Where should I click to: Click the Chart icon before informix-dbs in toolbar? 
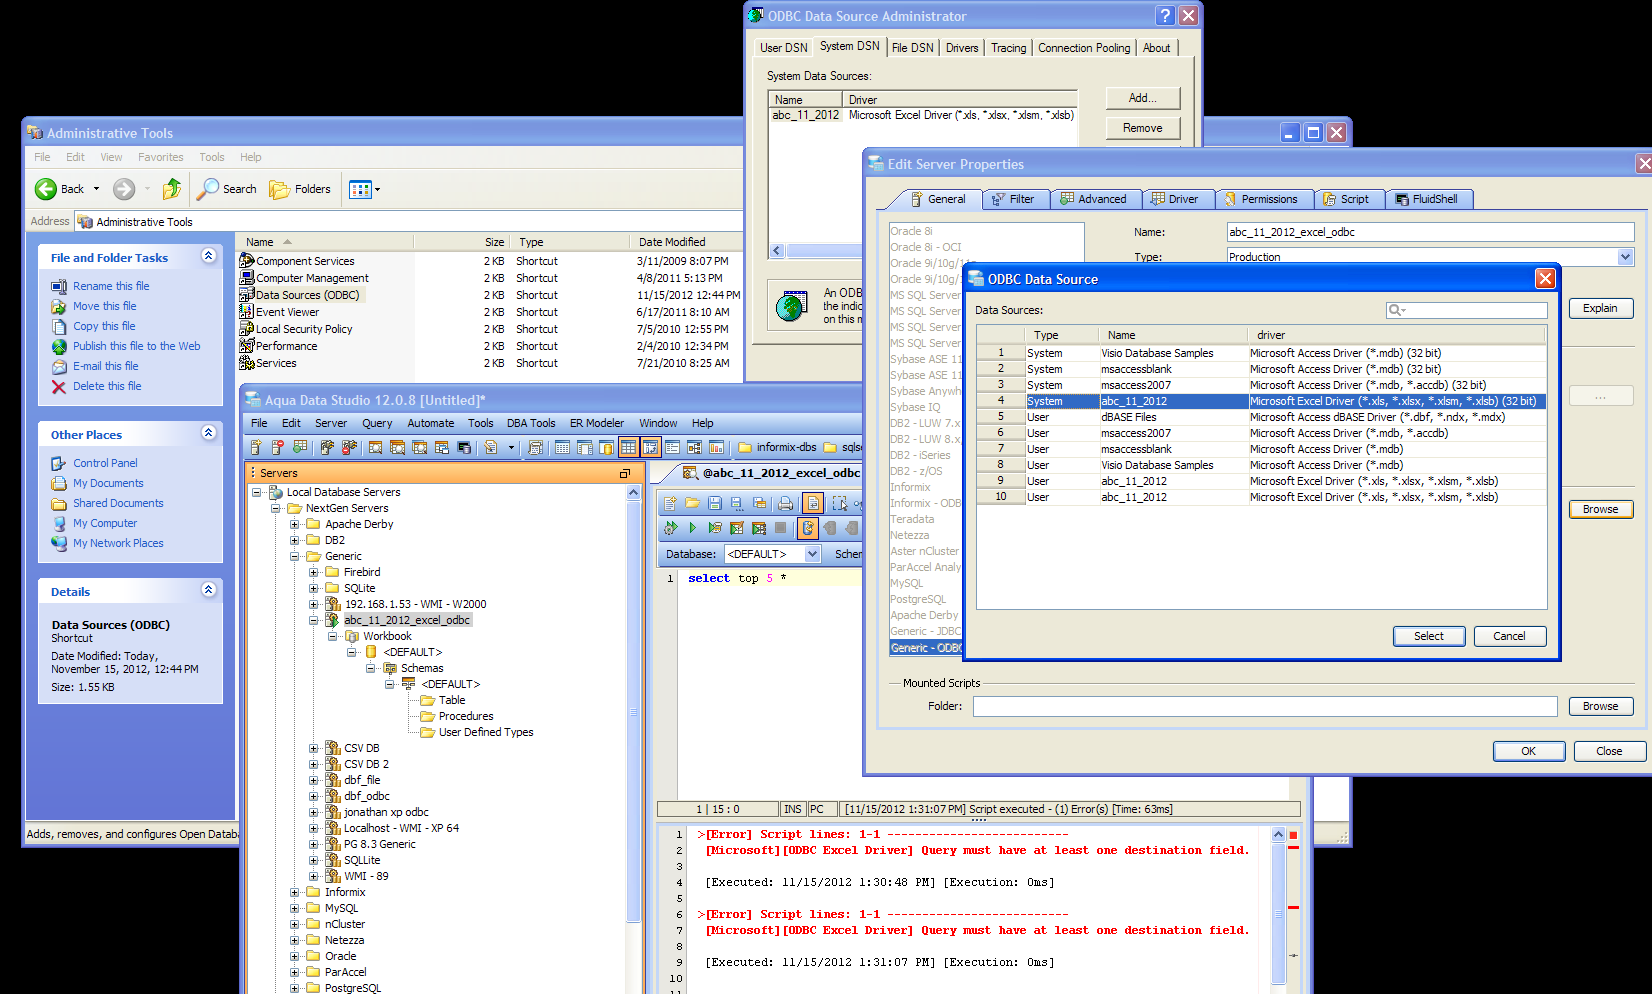tap(716, 447)
